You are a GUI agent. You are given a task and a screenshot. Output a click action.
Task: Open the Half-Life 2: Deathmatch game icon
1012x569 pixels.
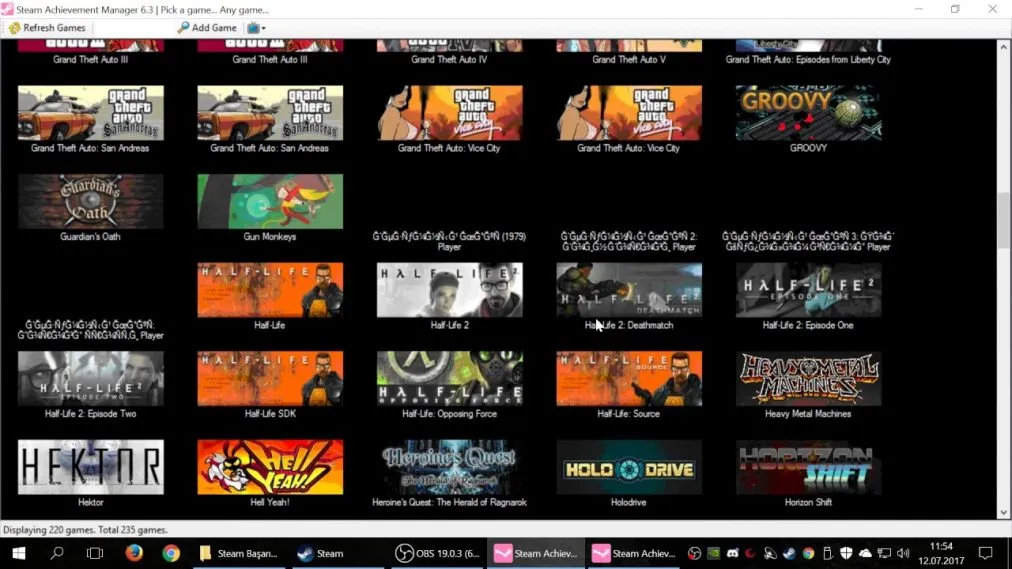(x=629, y=290)
